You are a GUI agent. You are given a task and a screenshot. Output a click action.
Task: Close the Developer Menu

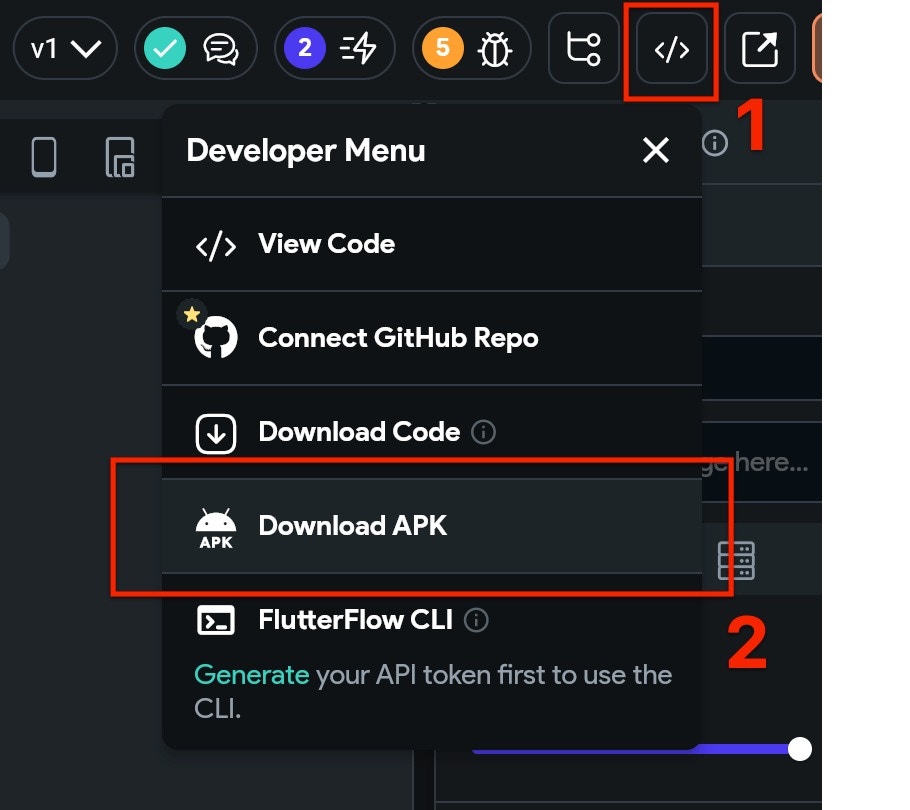pos(656,150)
